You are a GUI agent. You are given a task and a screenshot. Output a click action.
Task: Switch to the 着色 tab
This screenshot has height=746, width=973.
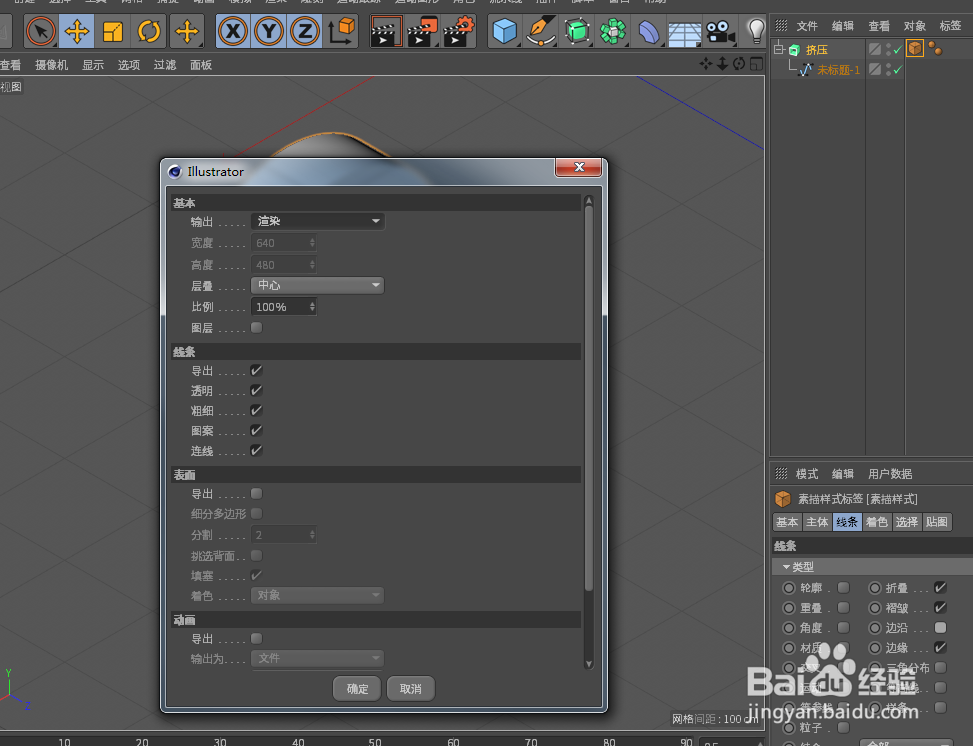[x=876, y=522]
